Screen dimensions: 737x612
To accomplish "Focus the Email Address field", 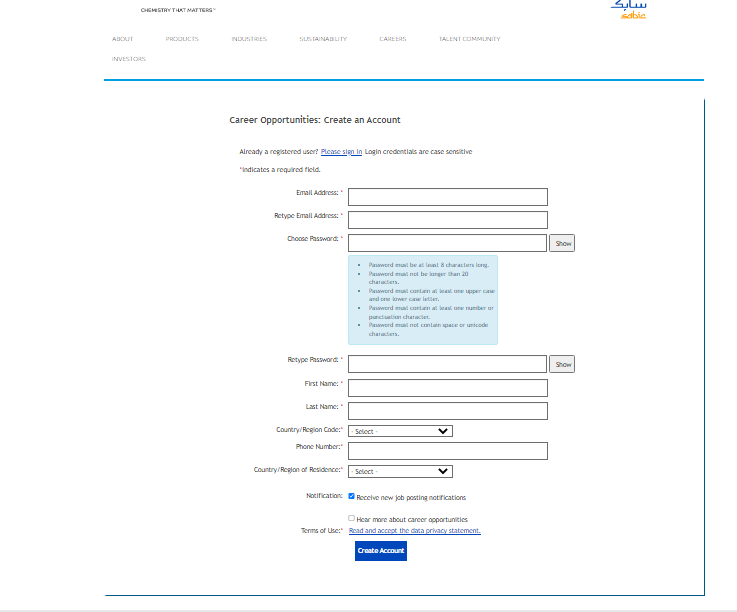I will coord(448,197).
